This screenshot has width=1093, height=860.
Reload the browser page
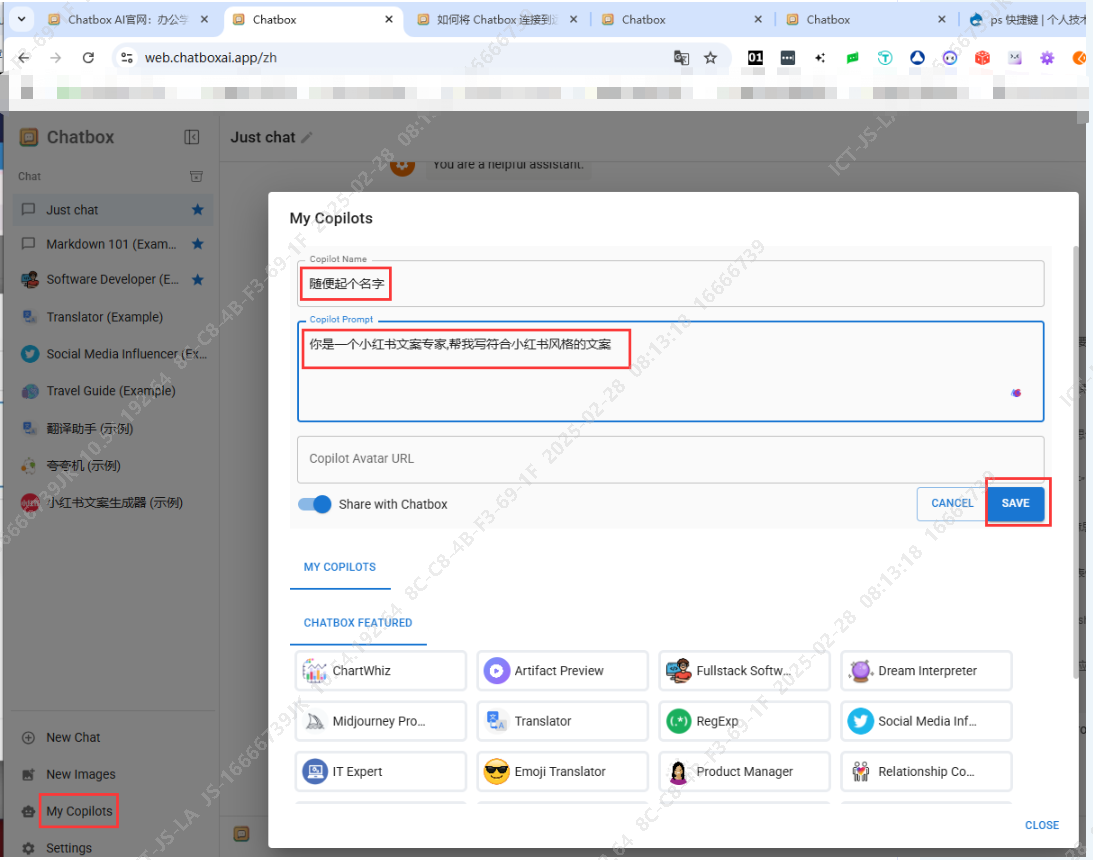88,58
